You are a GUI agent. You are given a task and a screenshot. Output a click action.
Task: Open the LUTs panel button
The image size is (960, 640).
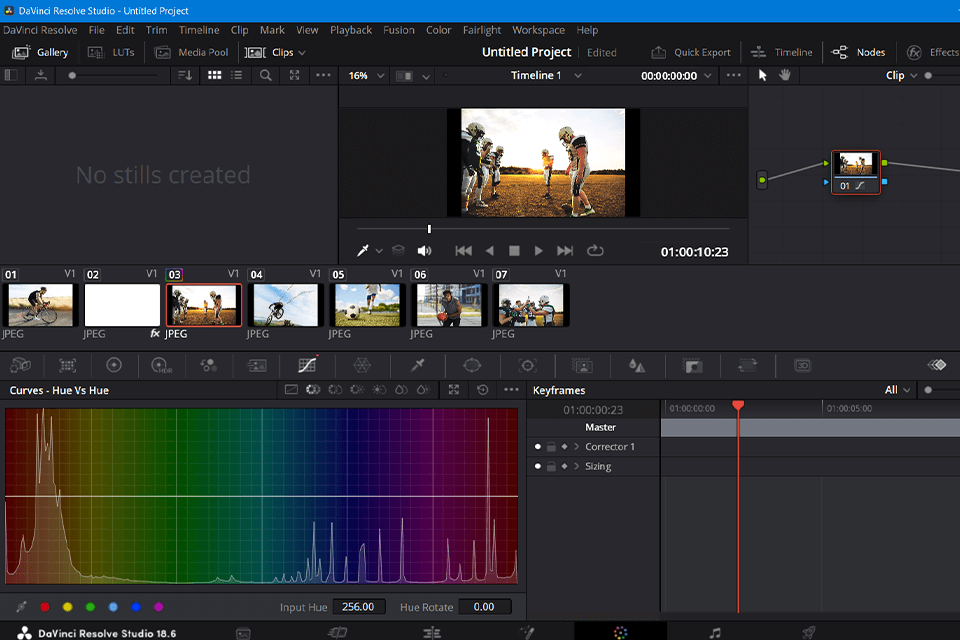(111, 52)
